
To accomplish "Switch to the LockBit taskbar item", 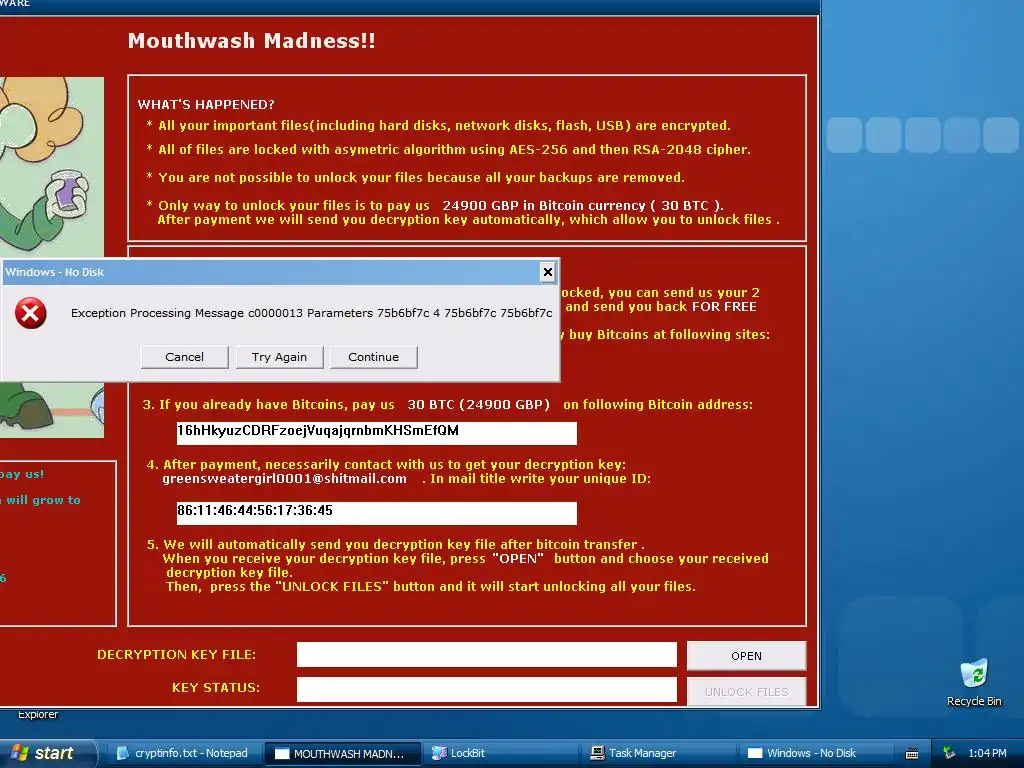I will pos(501,753).
